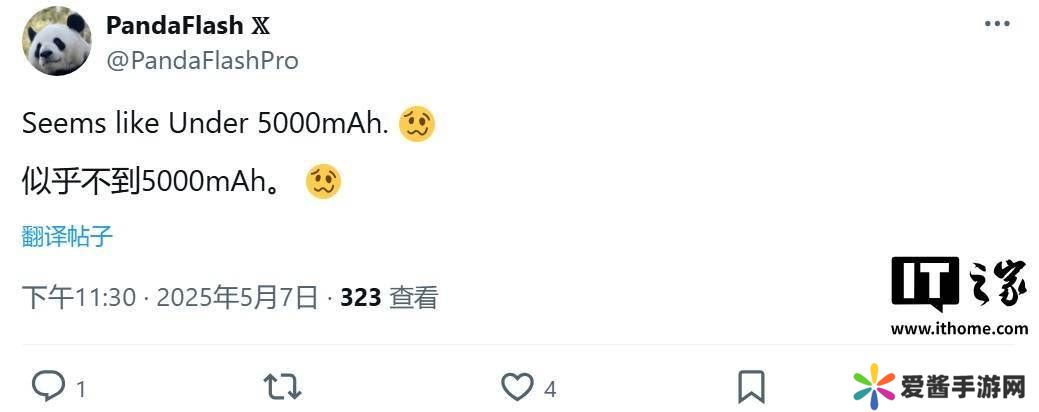This screenshot has width=1039, height=412.
Task: Click the woozy emoji after the Chinese text
Action: coord(324,181)
